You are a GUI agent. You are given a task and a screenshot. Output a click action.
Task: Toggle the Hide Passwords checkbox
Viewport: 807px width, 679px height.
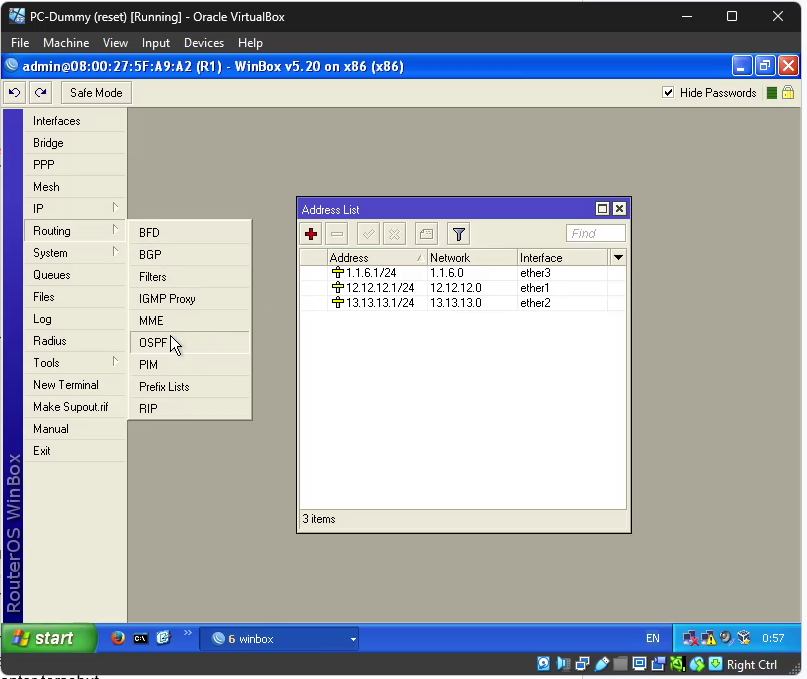pyautogui.click(x=668, y=93)
